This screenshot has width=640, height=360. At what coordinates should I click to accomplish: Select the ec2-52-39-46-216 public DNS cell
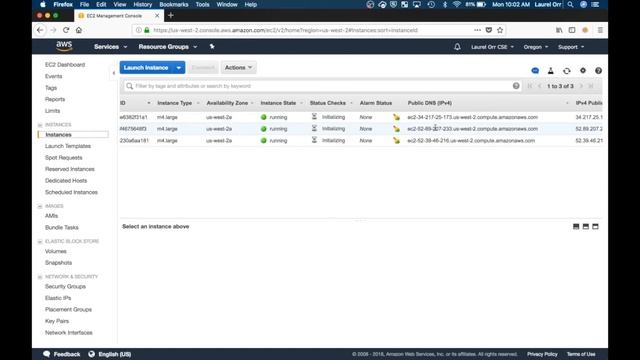(x=471, y=140)
